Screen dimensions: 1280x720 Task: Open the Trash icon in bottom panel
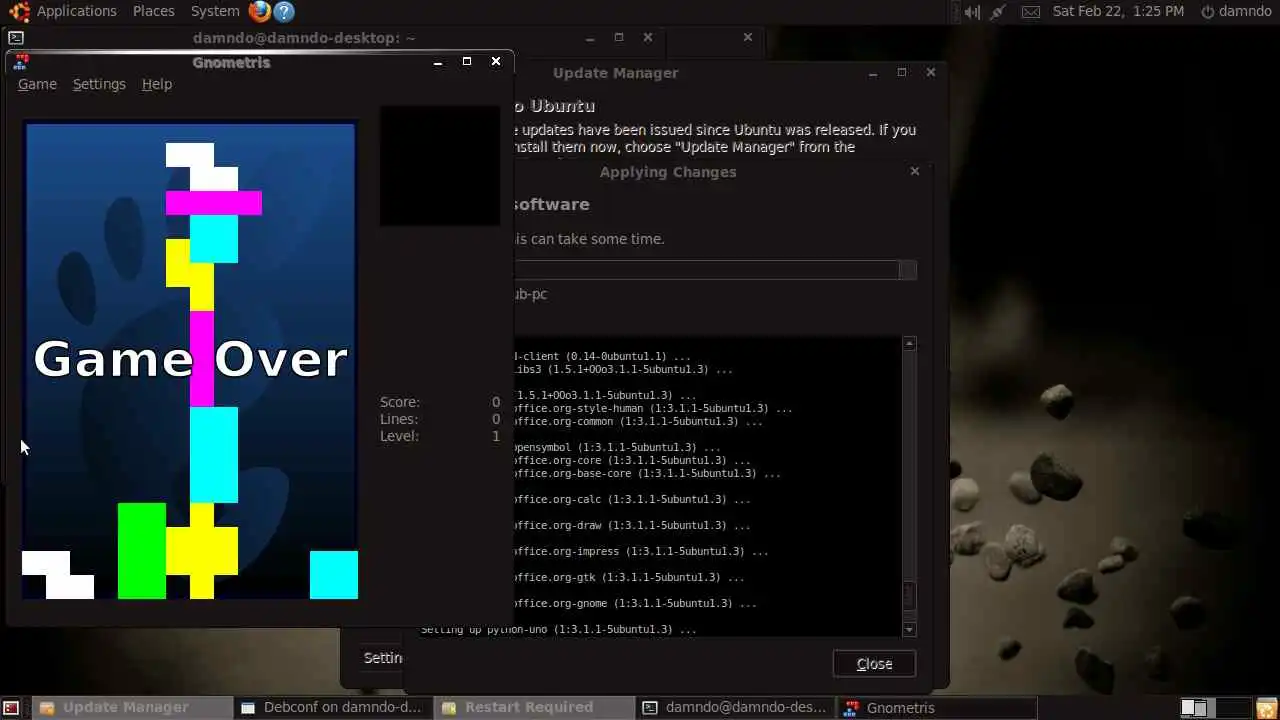coord(1268,708)
